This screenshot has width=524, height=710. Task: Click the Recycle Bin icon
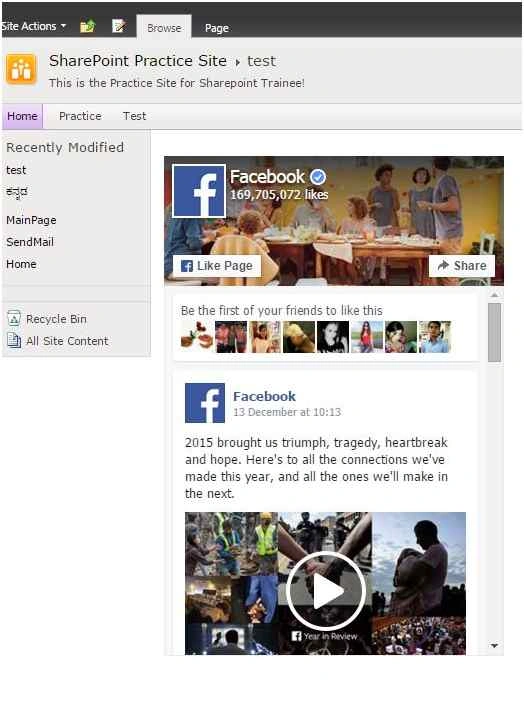tap(14, 318)
